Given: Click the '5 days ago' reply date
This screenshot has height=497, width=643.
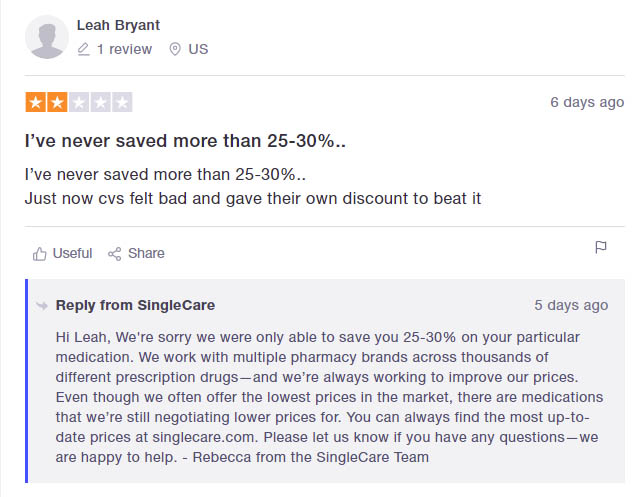Looking at the screenshot, I should [x=571, y=305].
